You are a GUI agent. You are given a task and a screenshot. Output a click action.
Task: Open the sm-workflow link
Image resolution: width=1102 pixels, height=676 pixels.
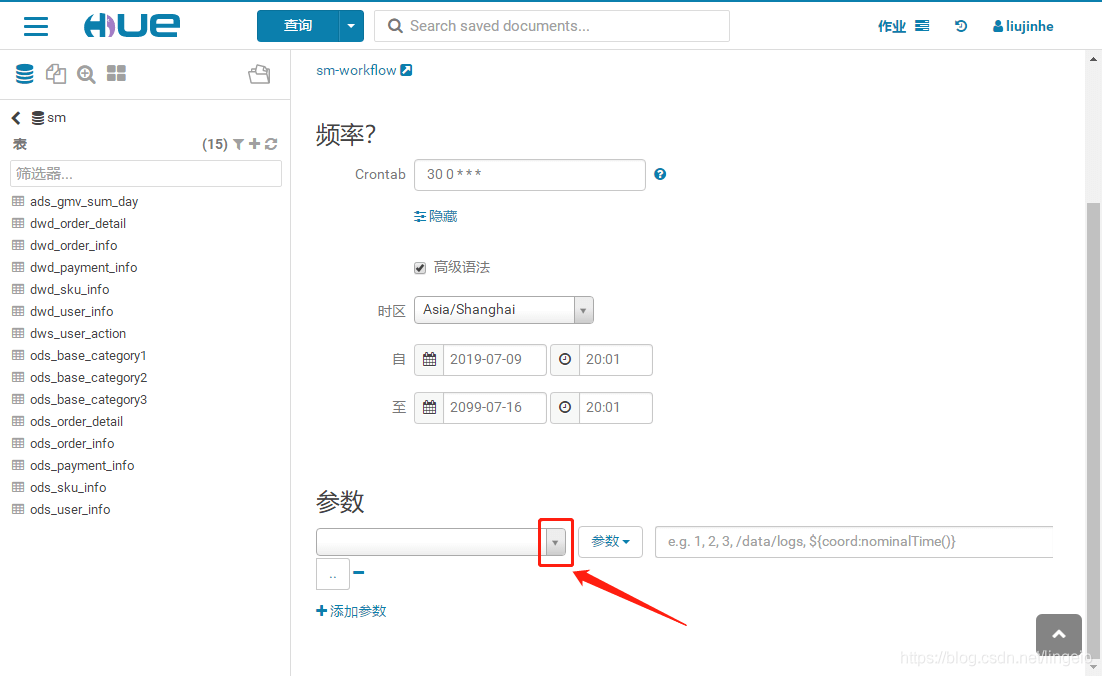tap(356, 70)
